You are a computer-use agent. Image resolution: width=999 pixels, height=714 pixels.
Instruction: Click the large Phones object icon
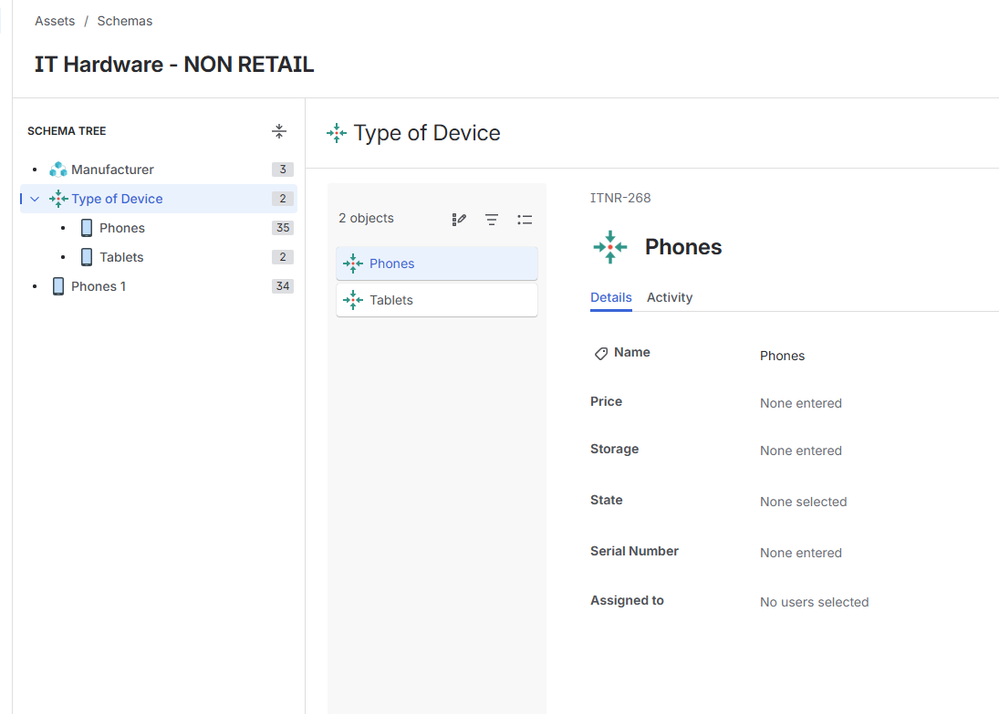(x=610, y=247)
